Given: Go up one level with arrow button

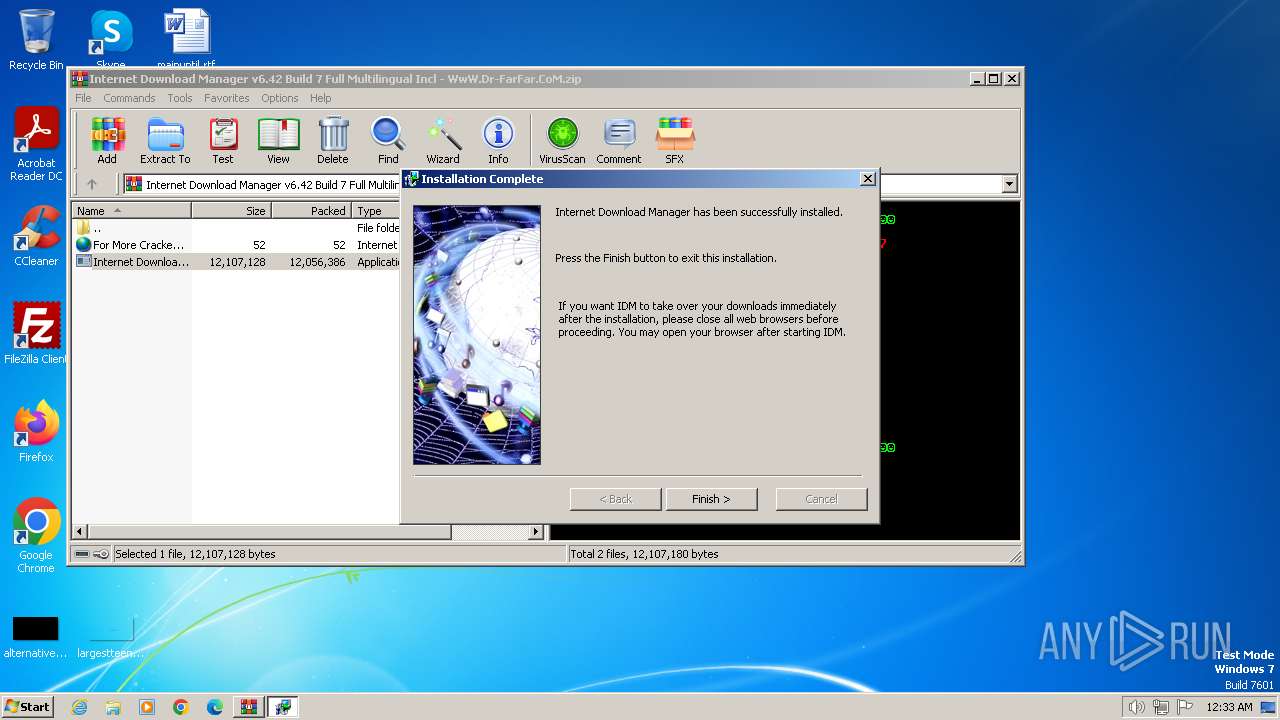Looking at the screenshot, I should pos(92,184).
